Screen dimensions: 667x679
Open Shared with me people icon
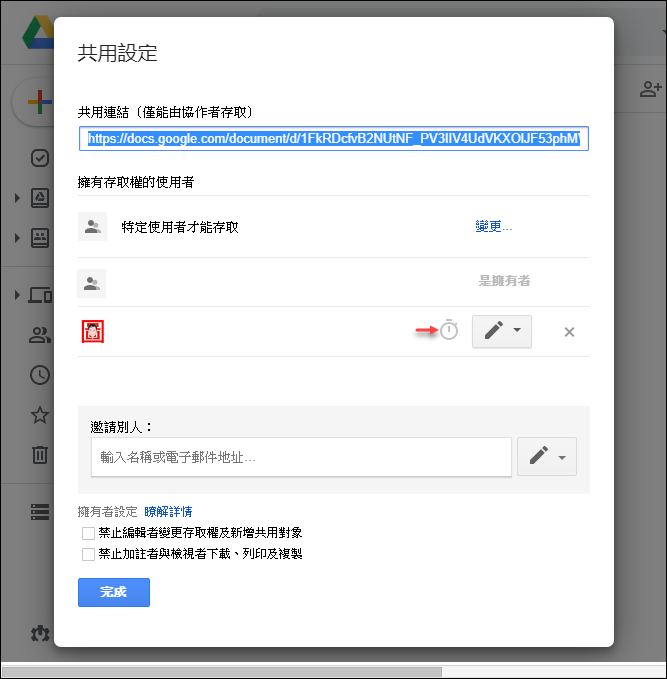[40, 335]
